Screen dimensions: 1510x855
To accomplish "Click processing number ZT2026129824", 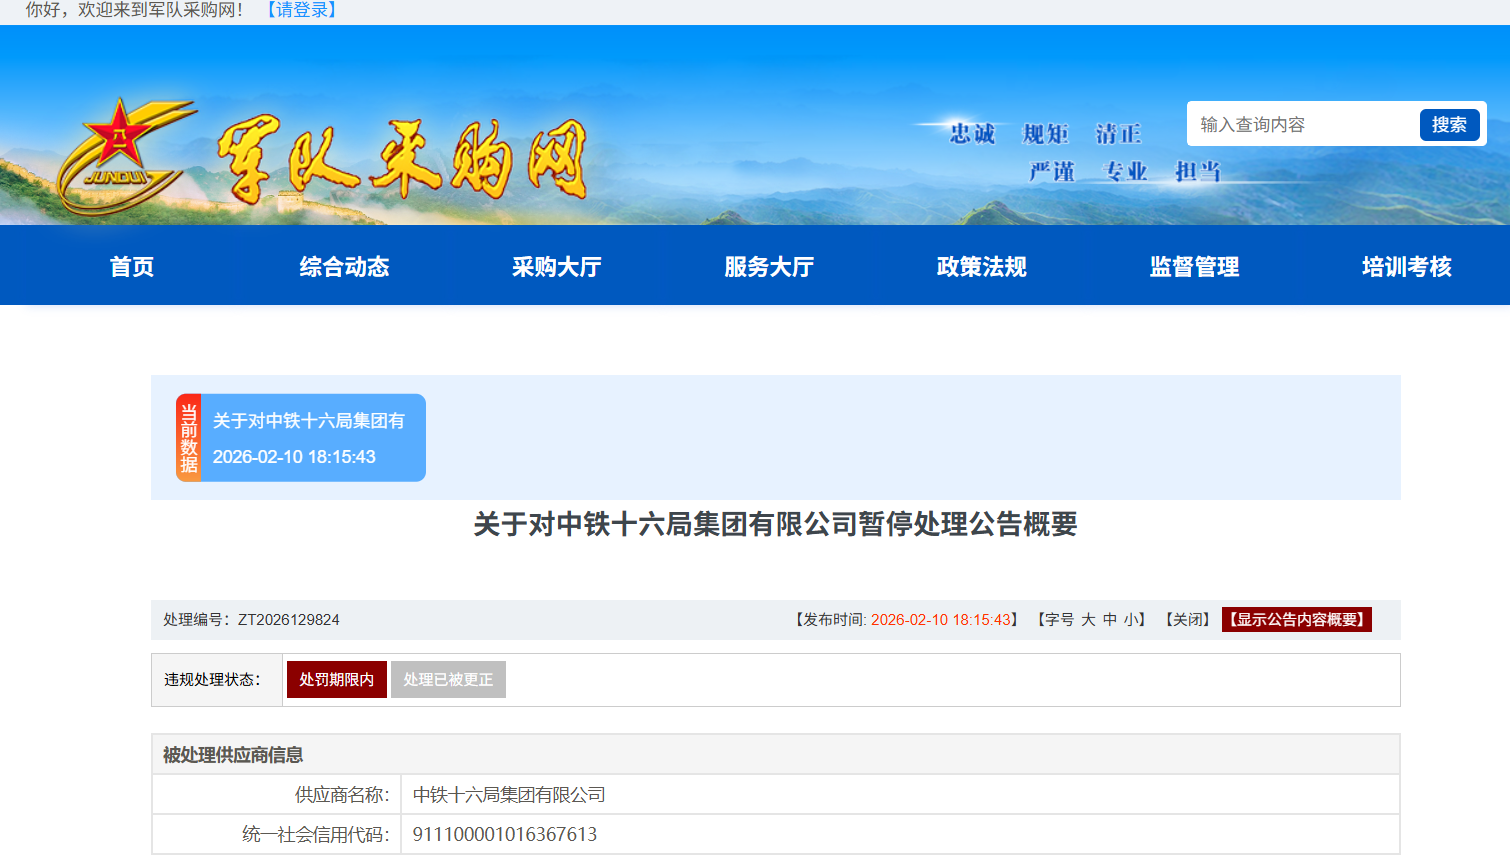I will coord(289,620).
